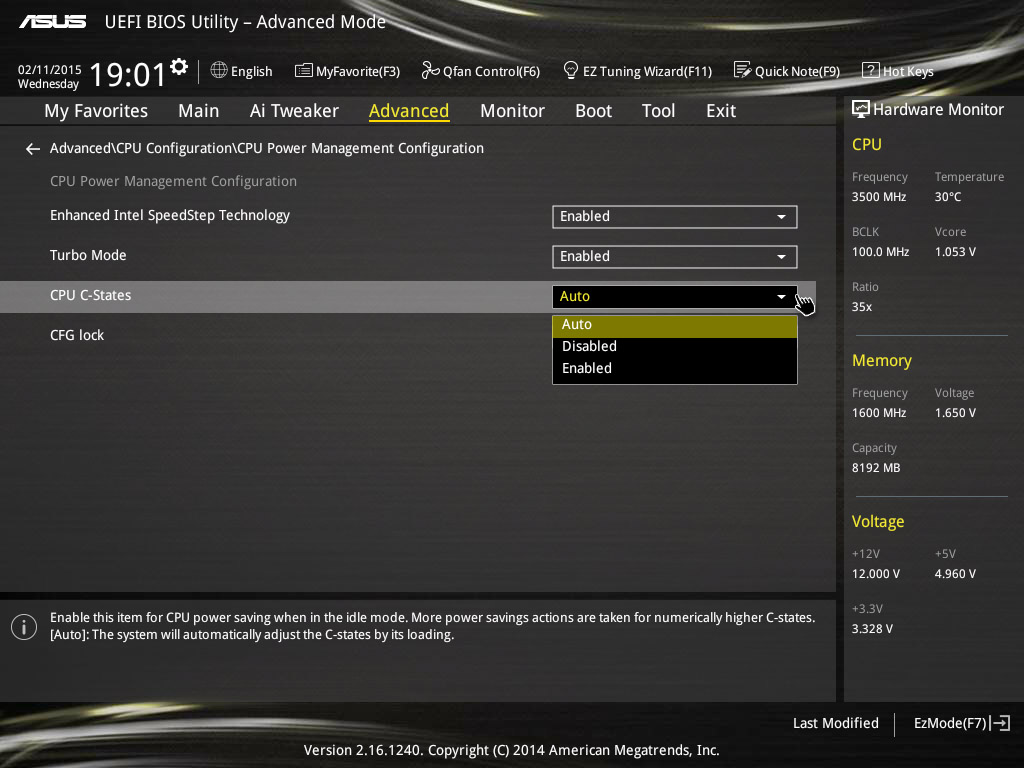Open the Tool tab

coord(658,111)
